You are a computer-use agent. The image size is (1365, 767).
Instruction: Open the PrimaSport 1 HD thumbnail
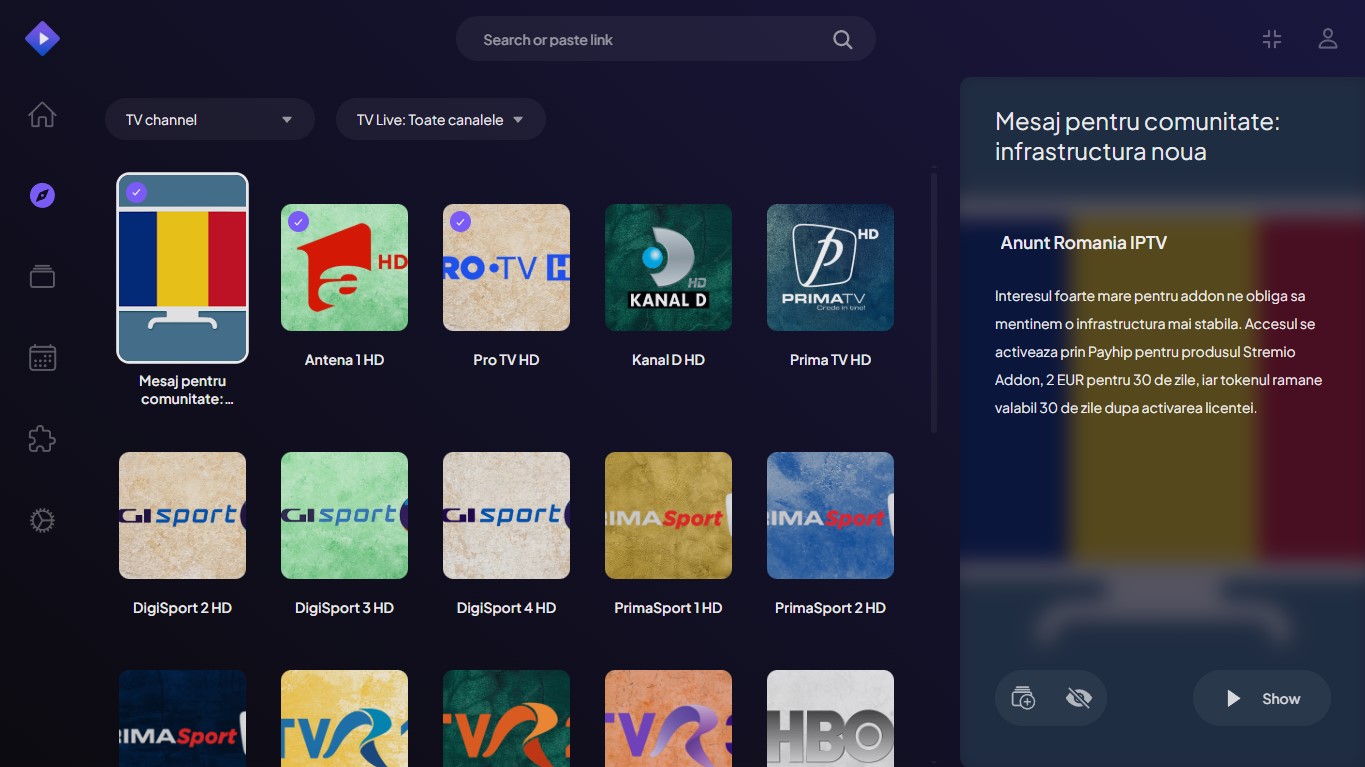coord(668,515)
